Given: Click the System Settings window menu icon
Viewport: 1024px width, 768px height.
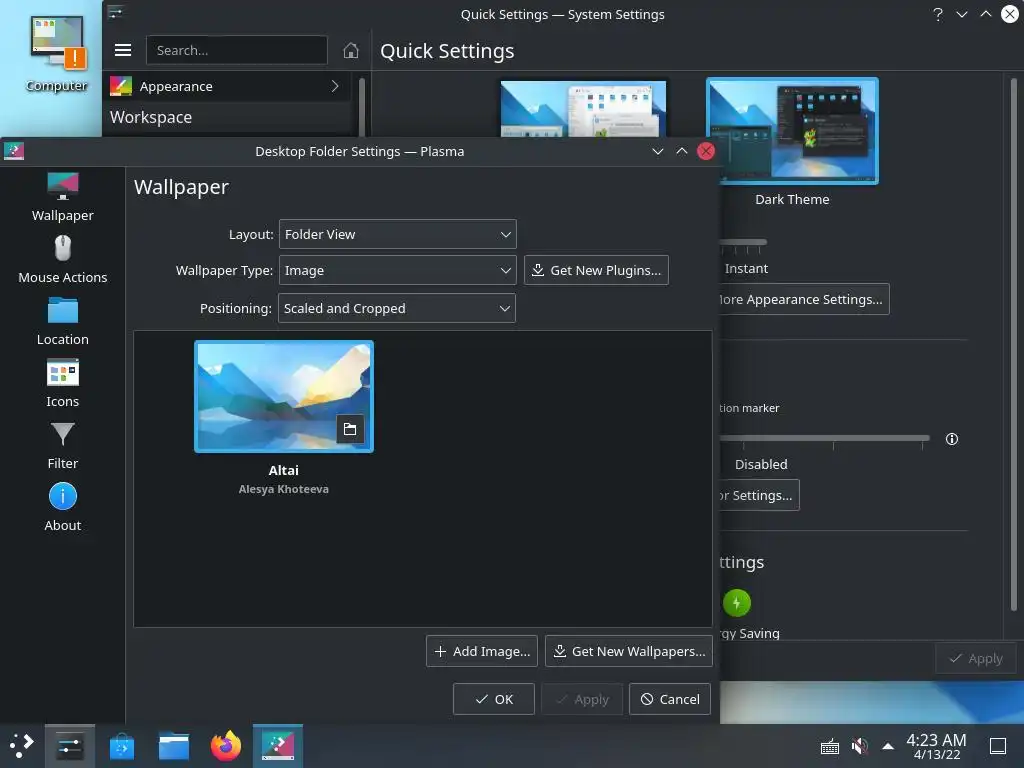Looking at the screenshot, I should click(116, 12).
